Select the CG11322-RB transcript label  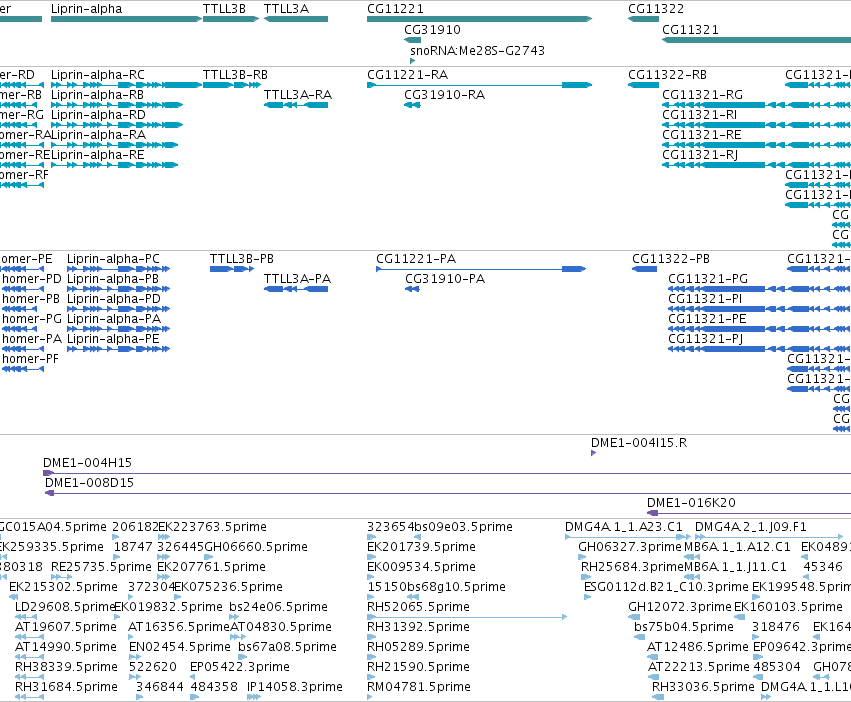667,75
